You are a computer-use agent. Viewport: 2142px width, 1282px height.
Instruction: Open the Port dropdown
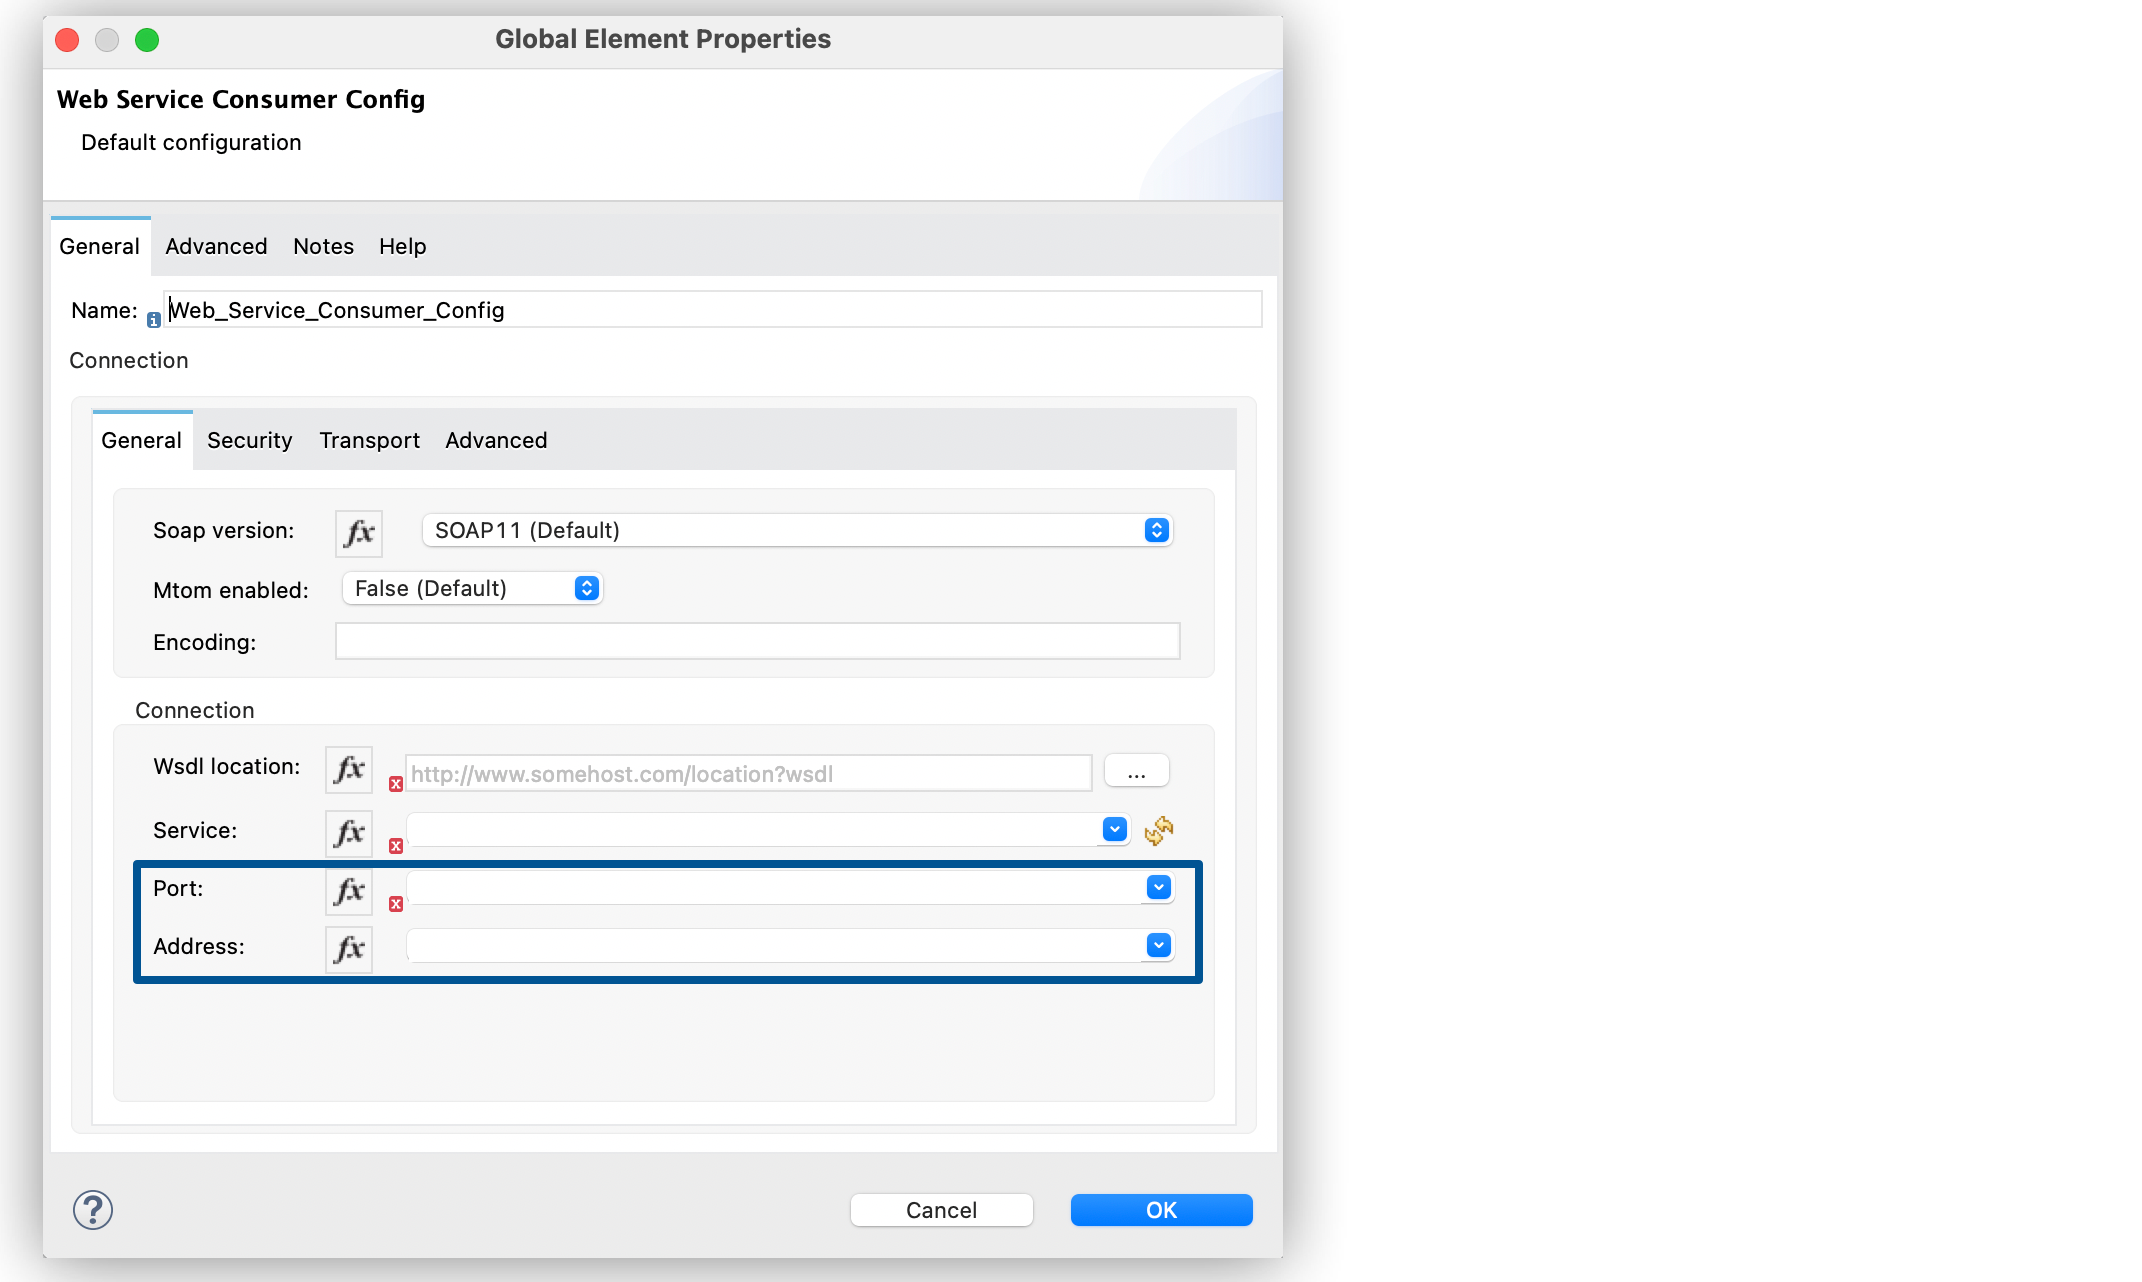tap(1157, 887)
